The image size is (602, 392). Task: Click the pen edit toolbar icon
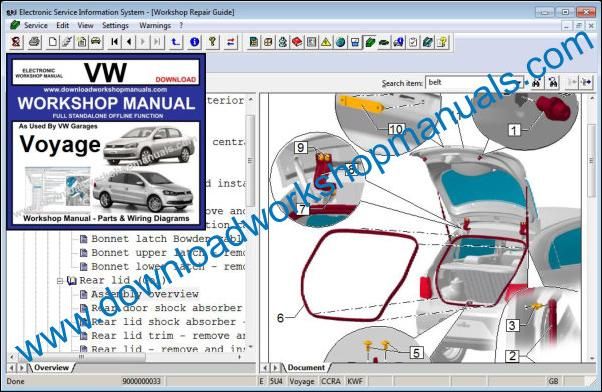[67, 41]
